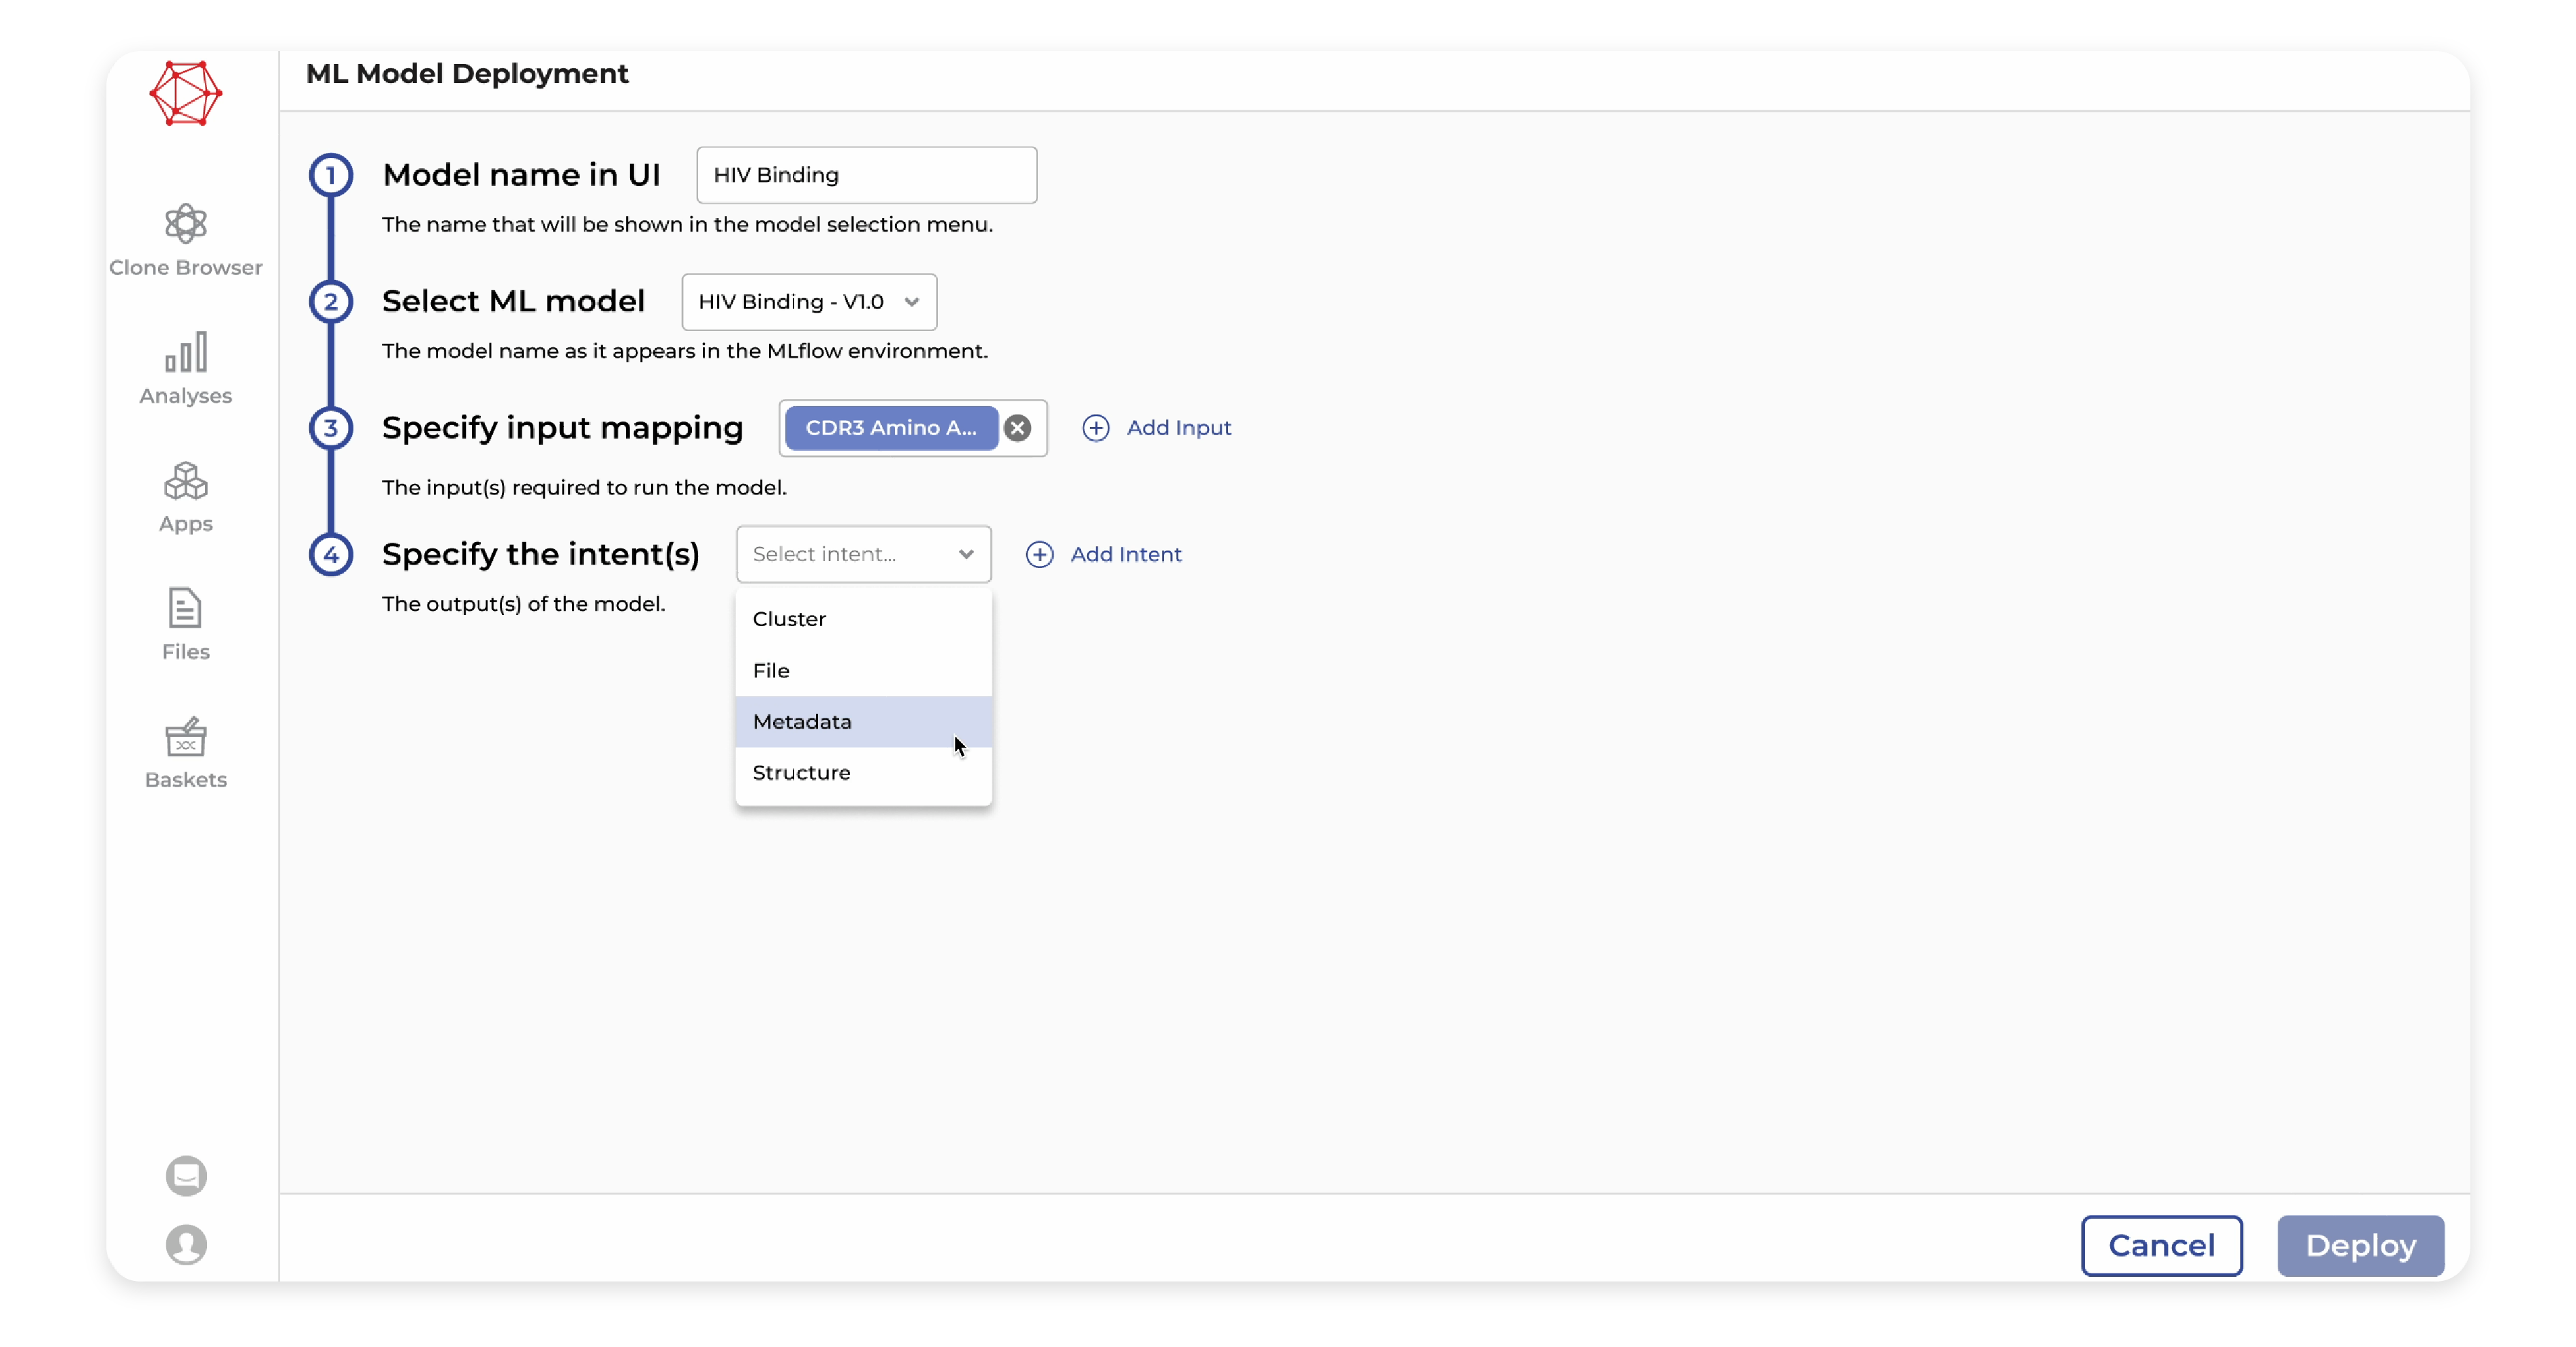Viewport: 2576px width, 1347px height.
Task: Open the Apps sidebar section
Action: coord(186,497)
